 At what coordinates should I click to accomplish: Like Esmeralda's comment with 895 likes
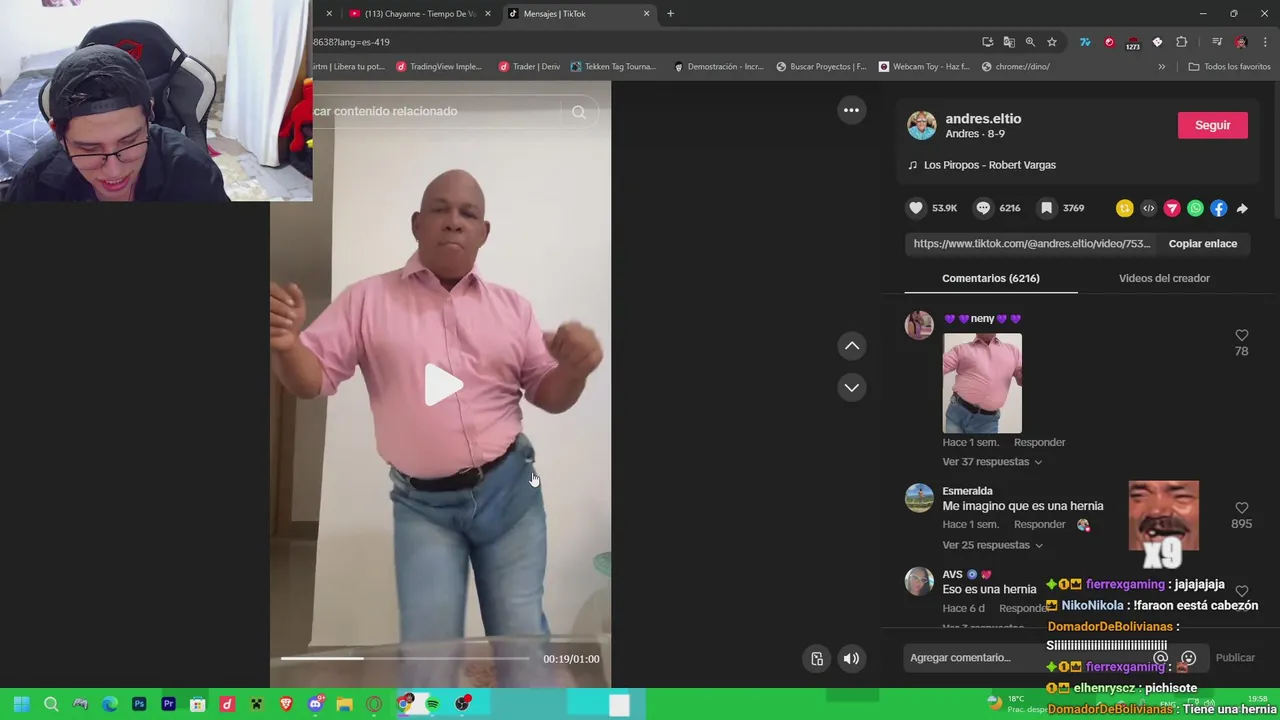pos(1241,508)
